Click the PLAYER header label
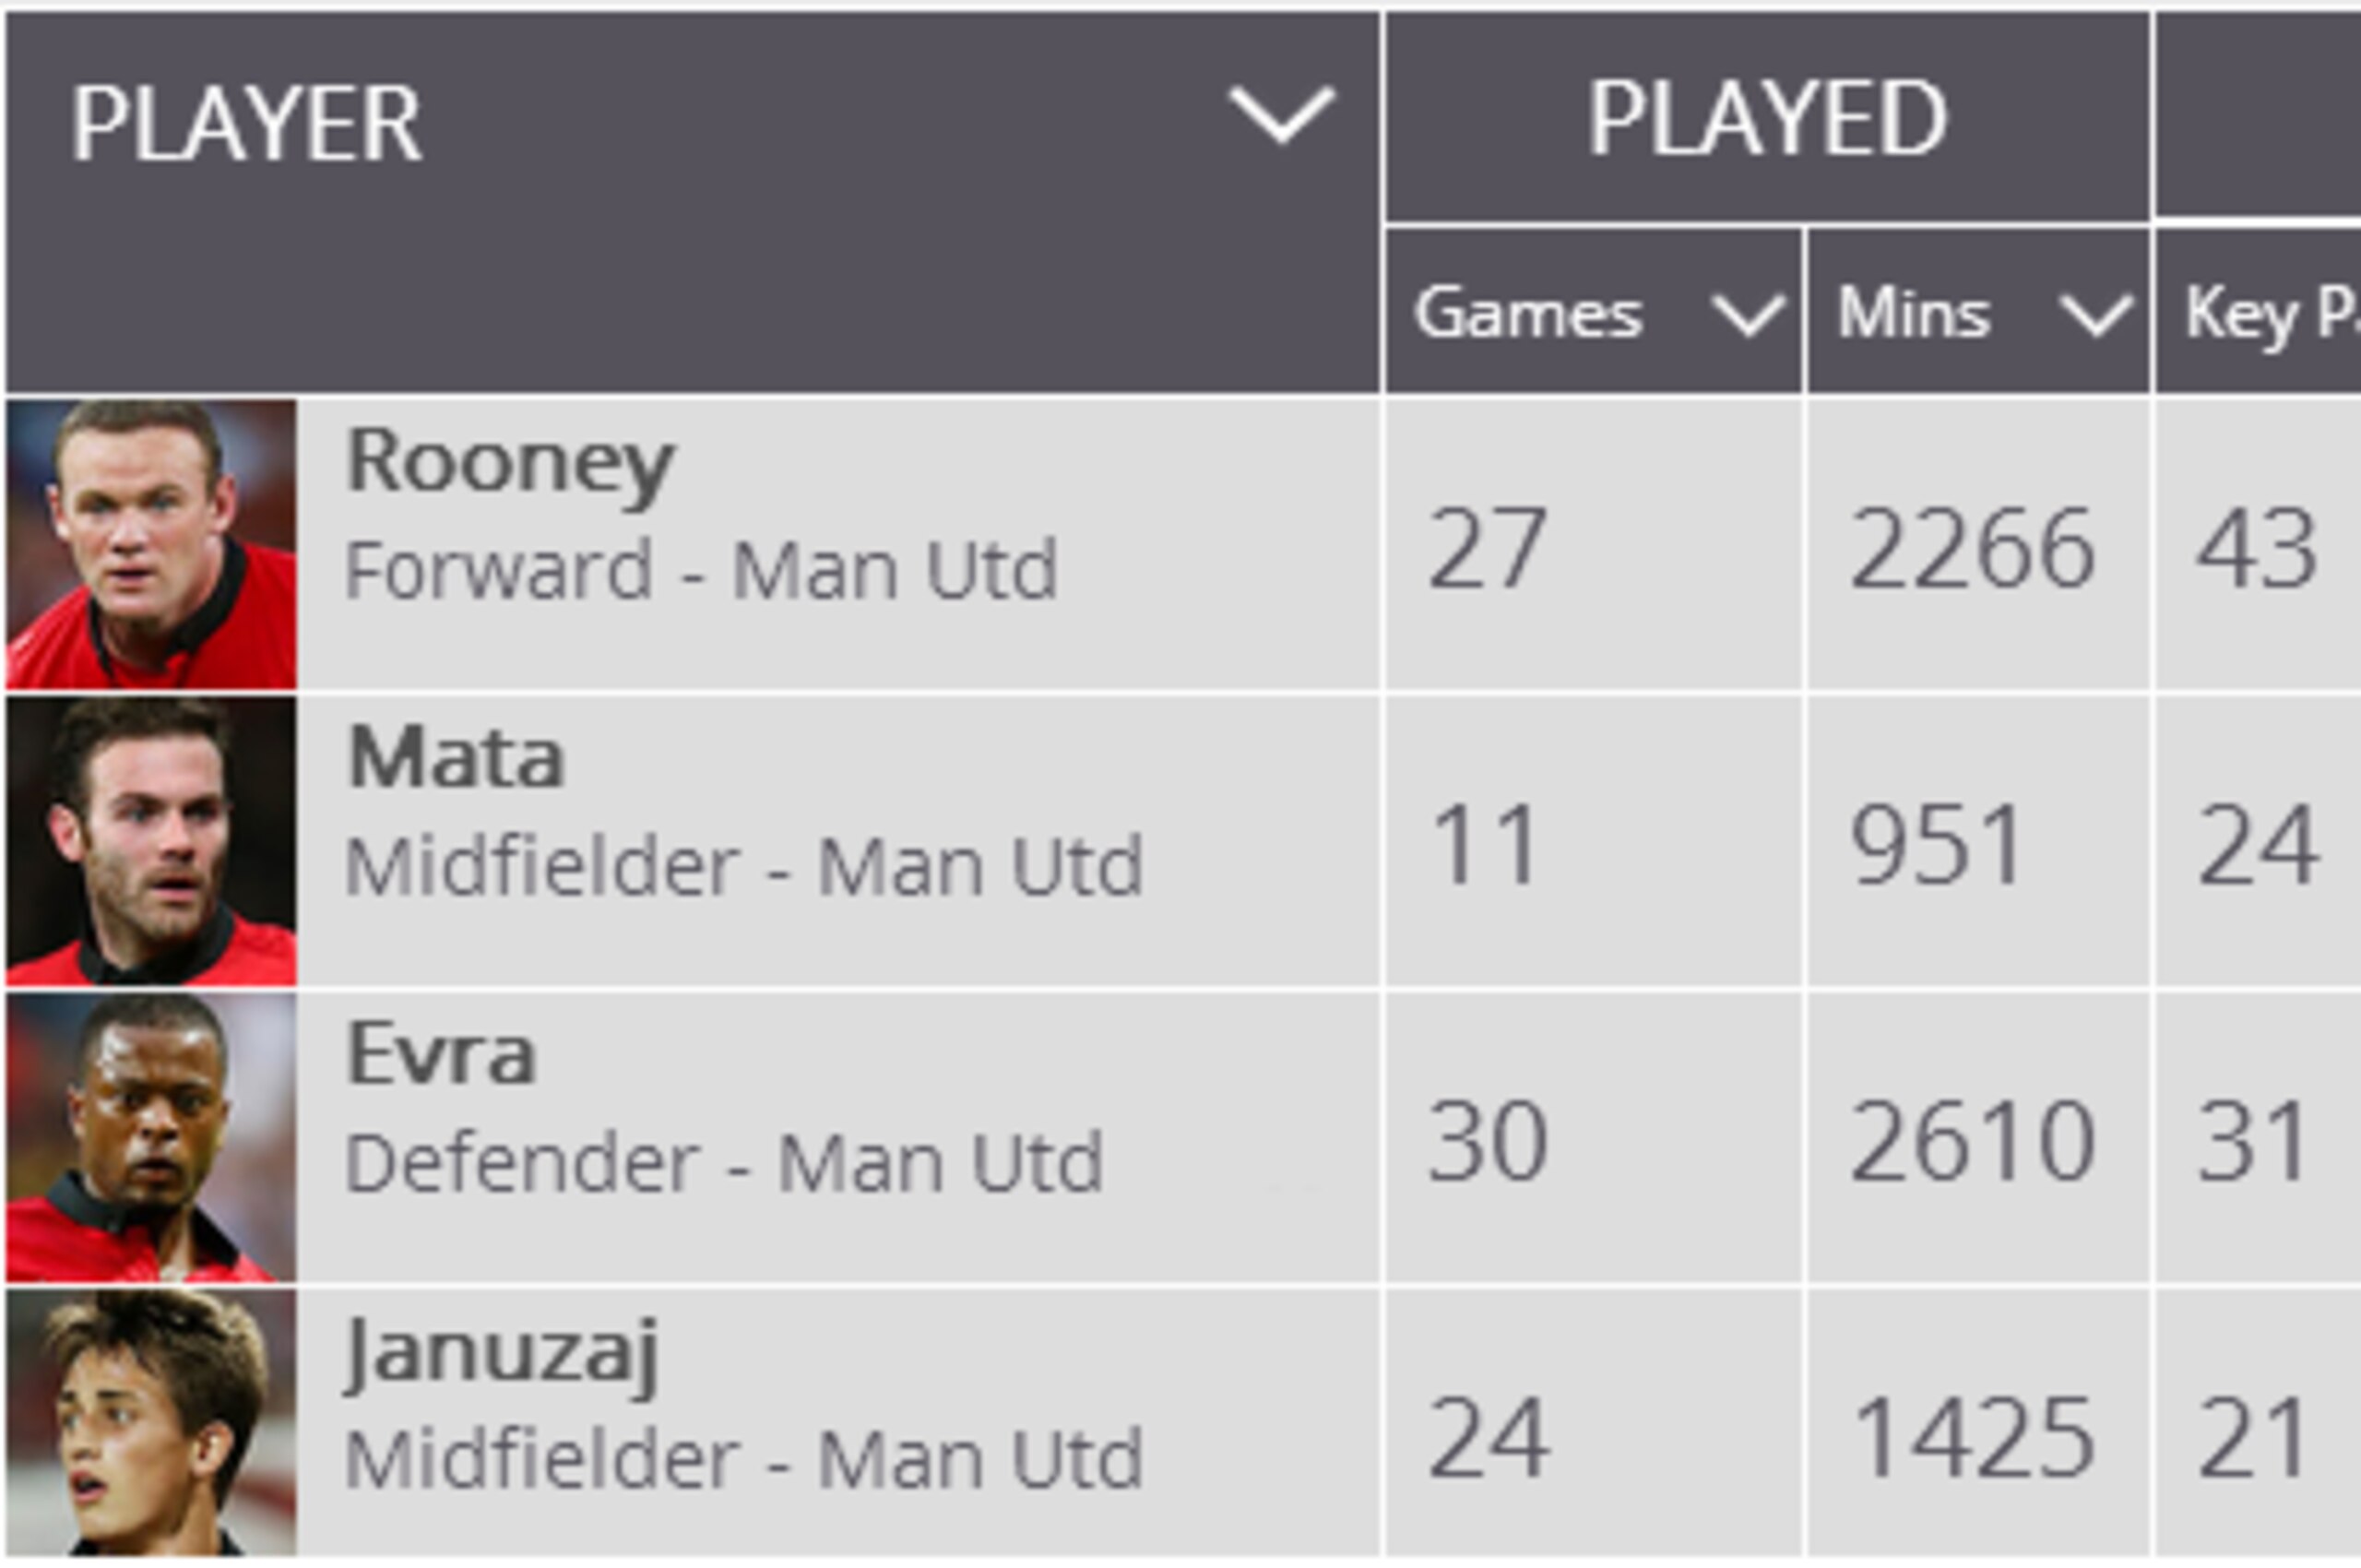2361x1568 pixels. pos(246,124)
